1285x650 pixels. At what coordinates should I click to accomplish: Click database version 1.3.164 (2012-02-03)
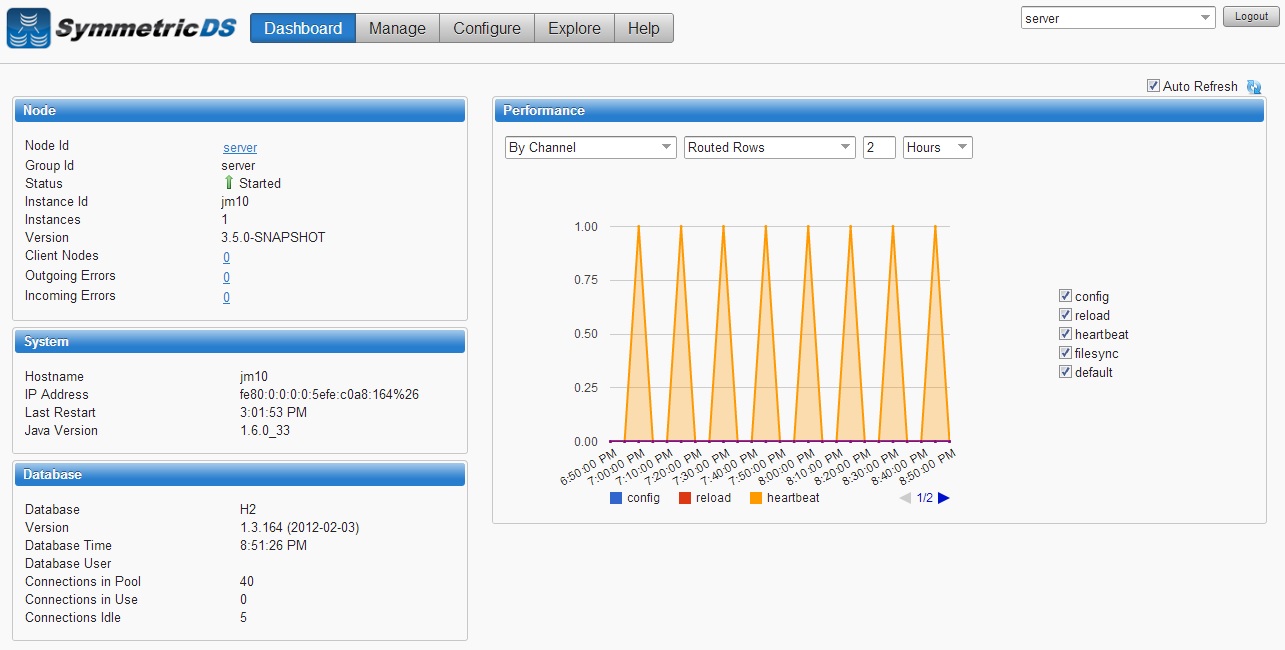[297, 528]
